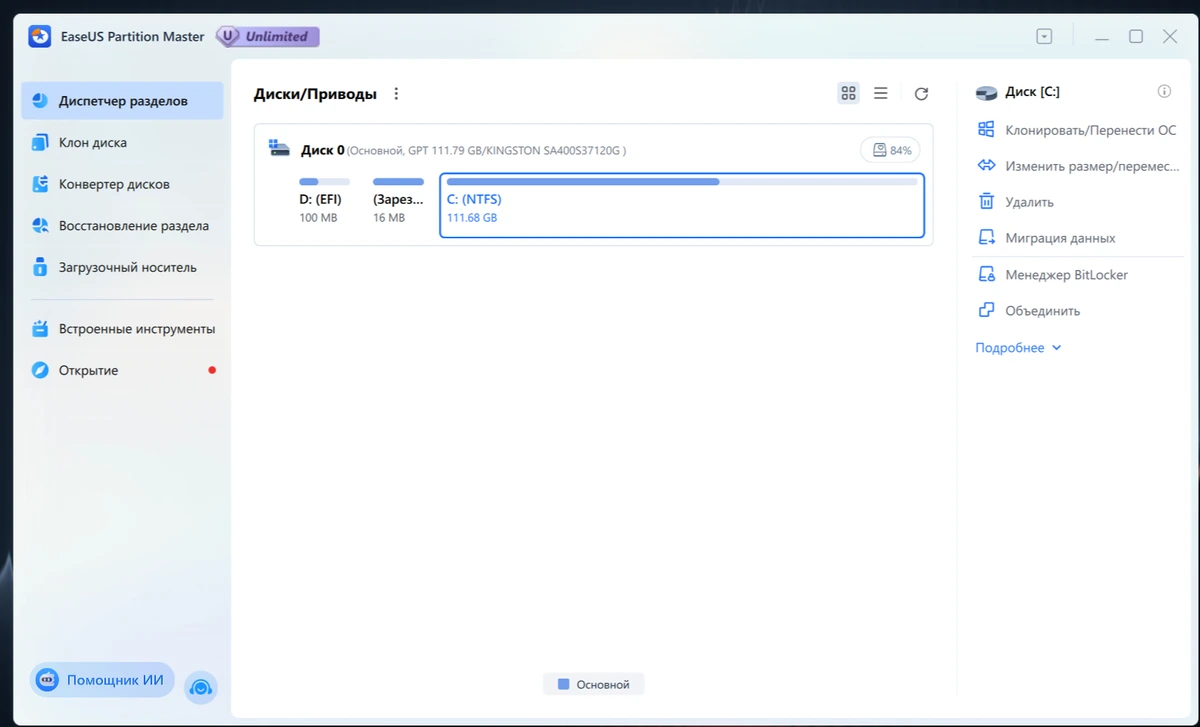This screenshot has height=727, width=1200.
Task: Open the support headset icon
Action: (x=201, y=687)
